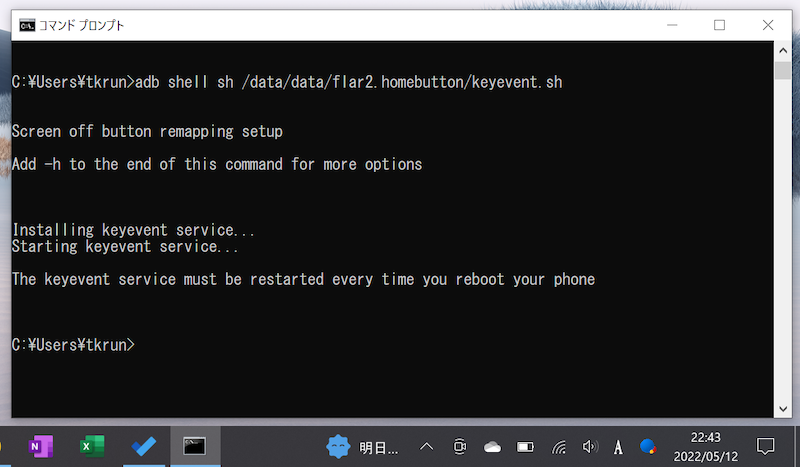
Task: Toggle the IME input mode 'A' indicator
Action: pyautogui.click(x=619, y=446)
